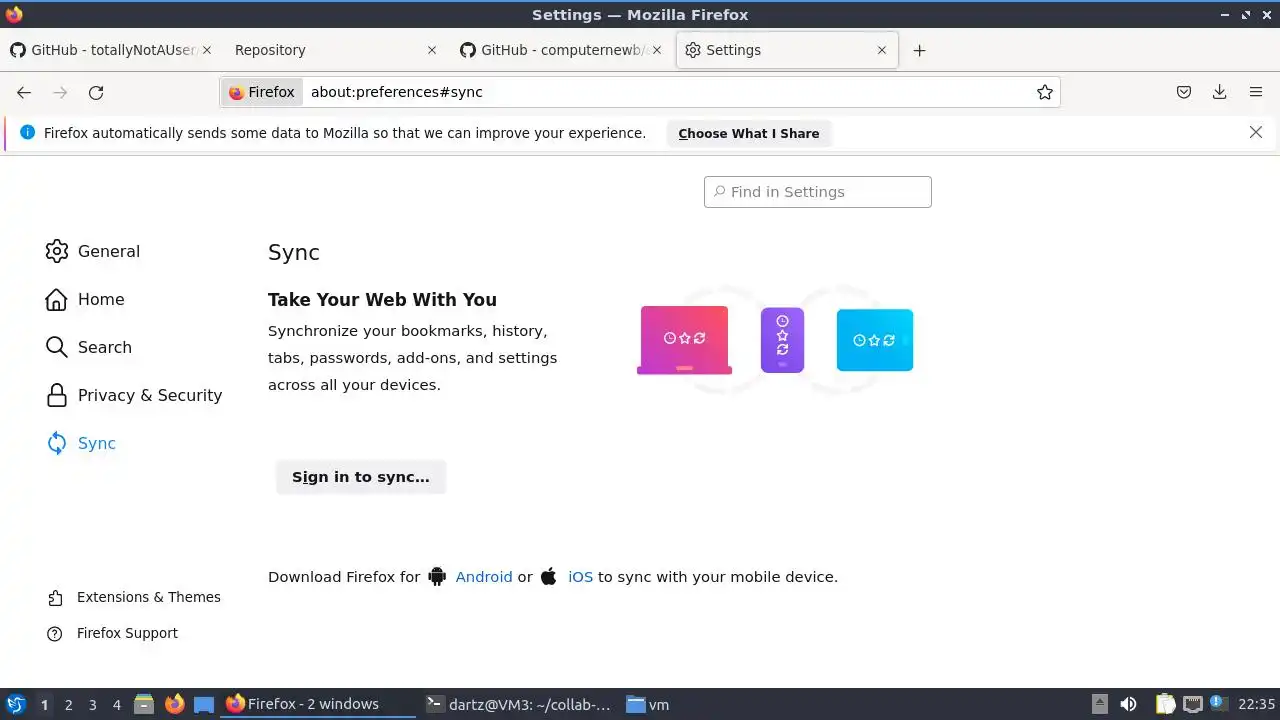Launch the file manager taskbar icon
The image size is (1280, 720).
click(144, 704)
